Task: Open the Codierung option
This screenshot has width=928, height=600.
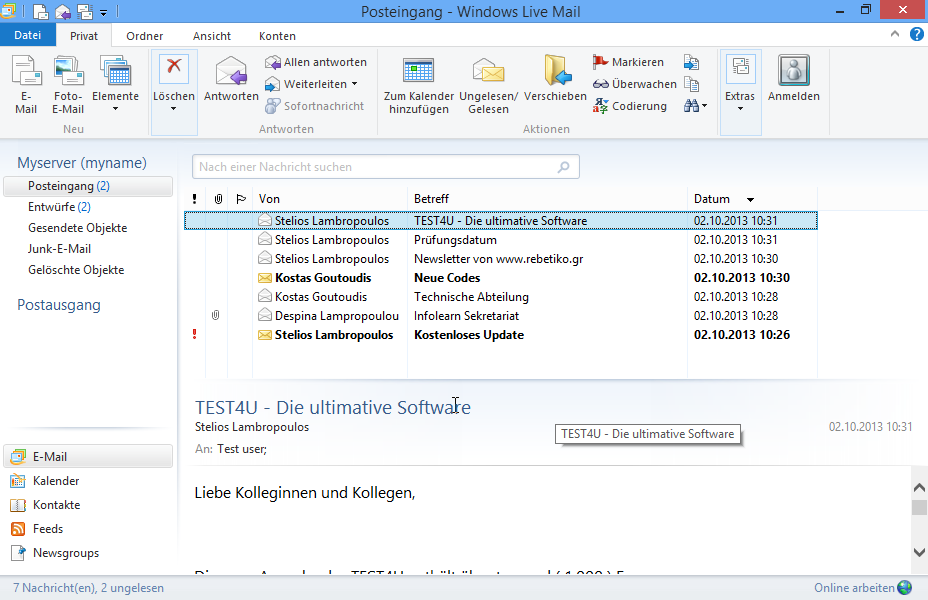Action: (x=630, y=106)
